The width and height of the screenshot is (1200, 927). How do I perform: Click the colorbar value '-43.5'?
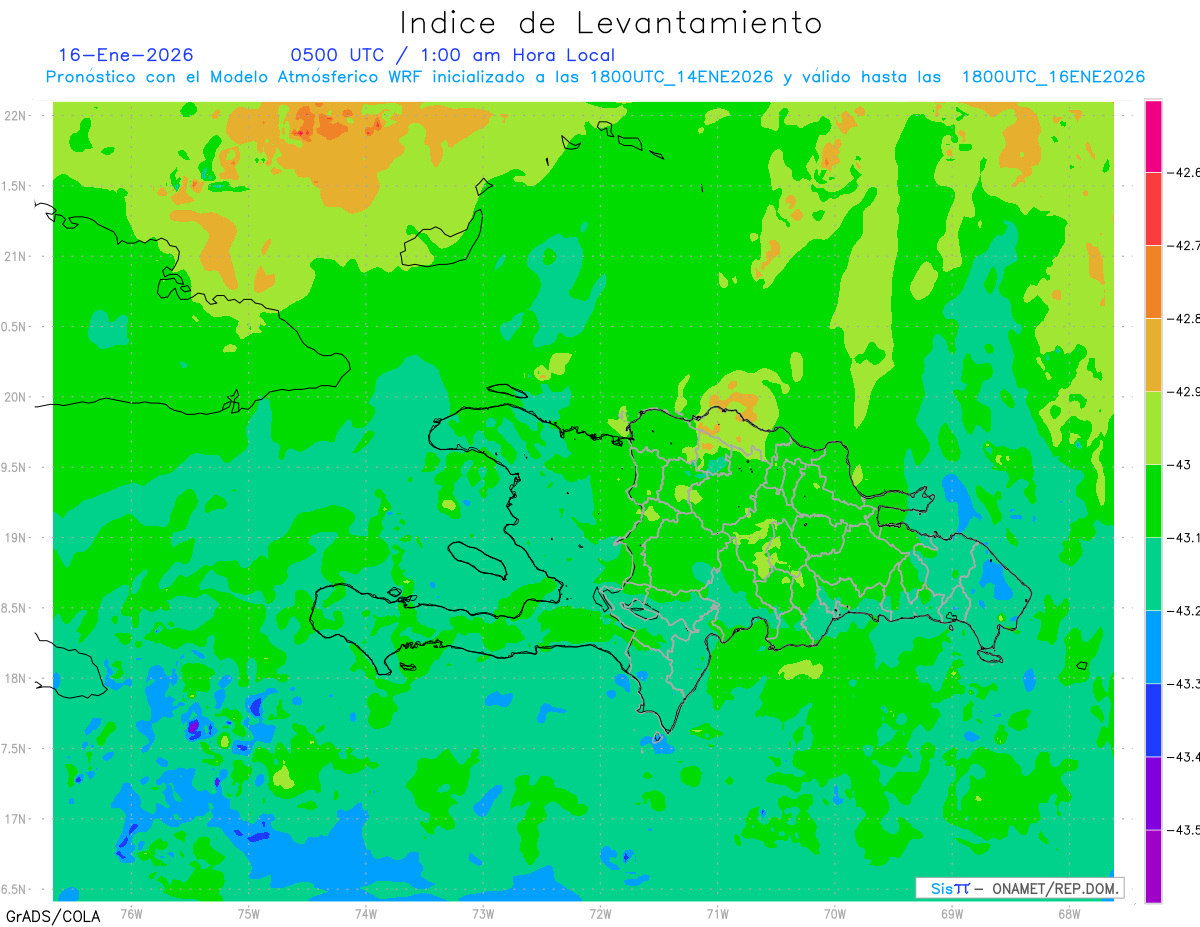pos(1184,830)
